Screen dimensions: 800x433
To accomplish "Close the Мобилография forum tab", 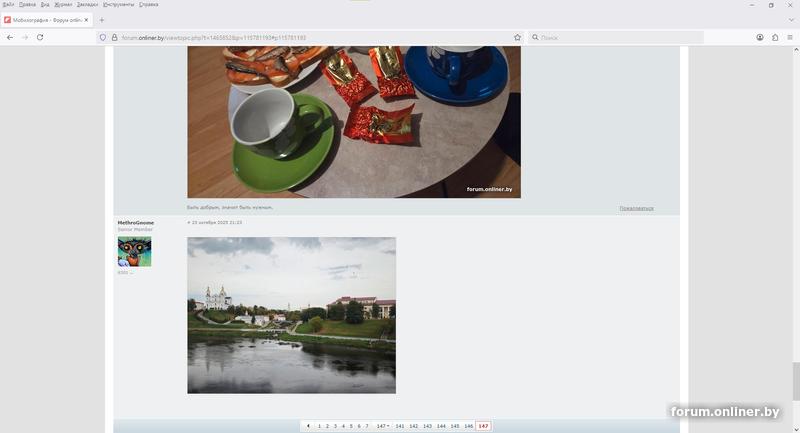I will point(86,20).
